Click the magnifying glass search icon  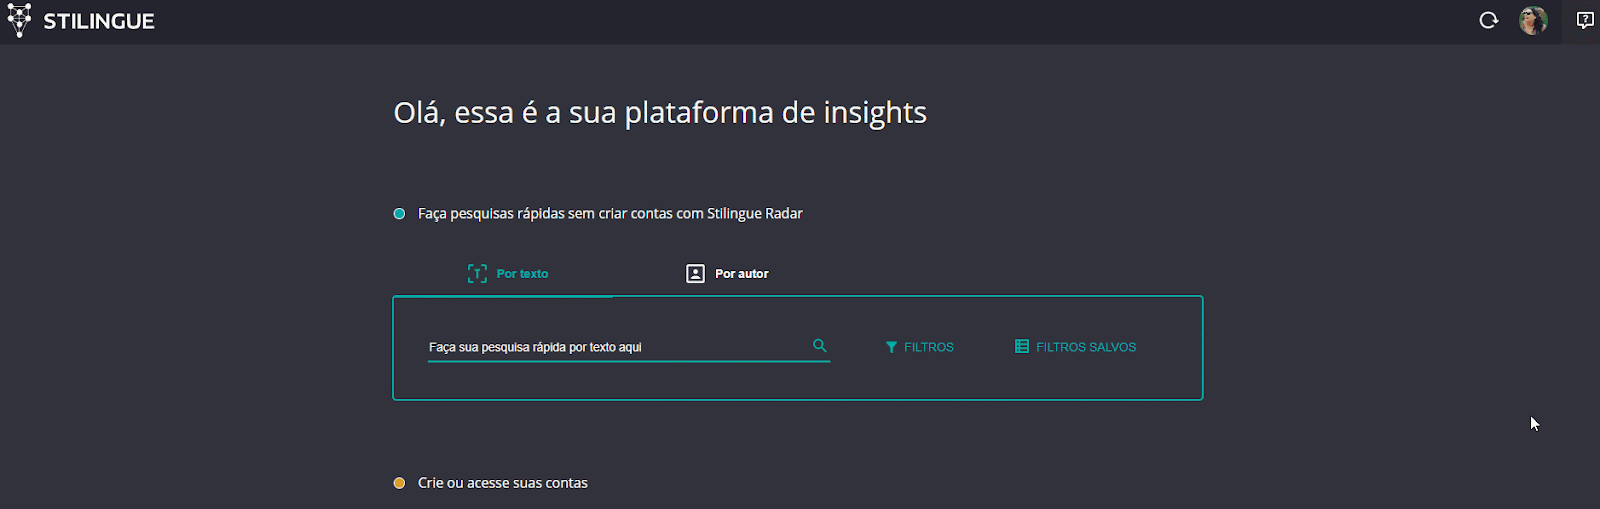tap(820, 346)
